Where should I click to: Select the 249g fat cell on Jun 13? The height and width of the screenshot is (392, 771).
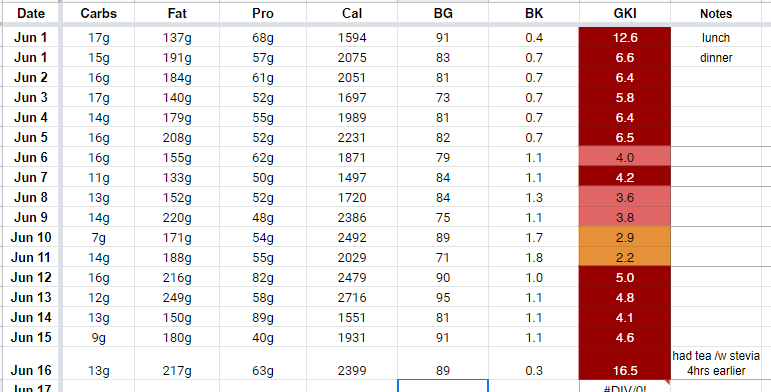[x=177, y=297]
